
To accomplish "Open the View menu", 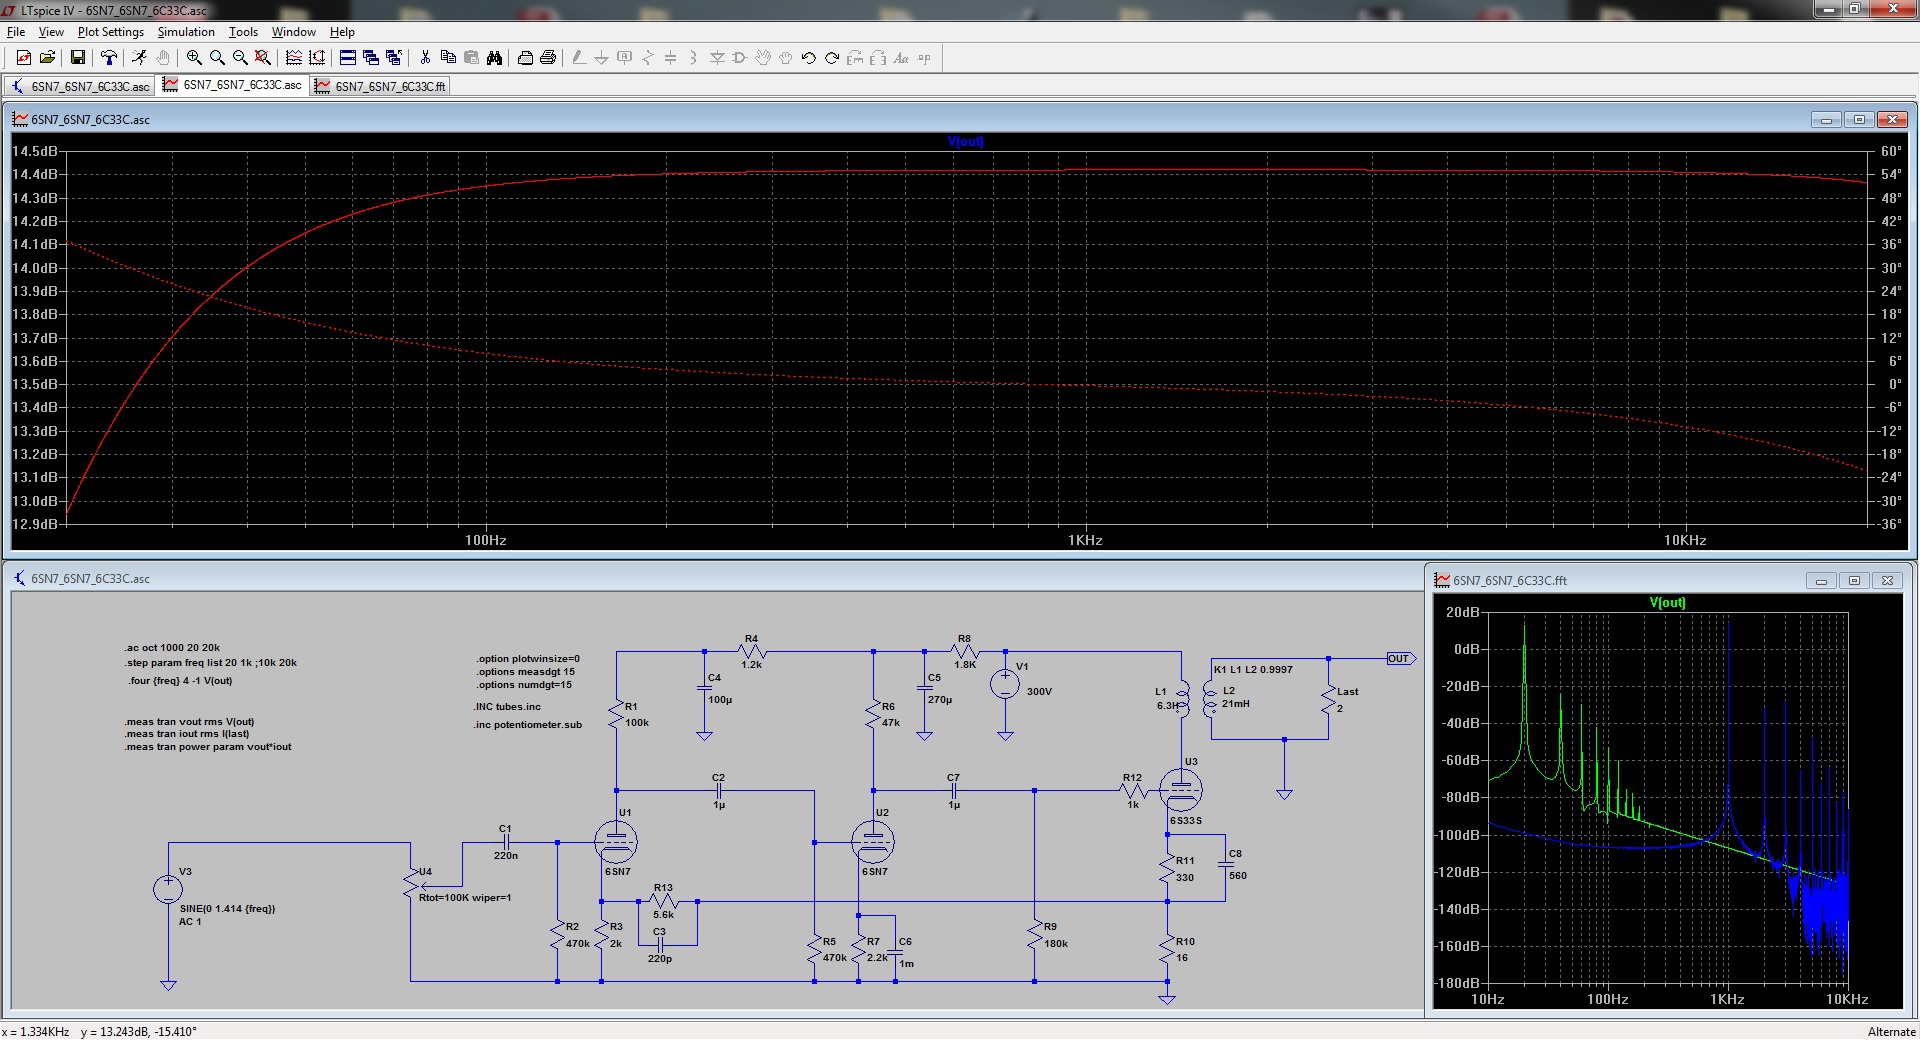I will pos(51,32).
